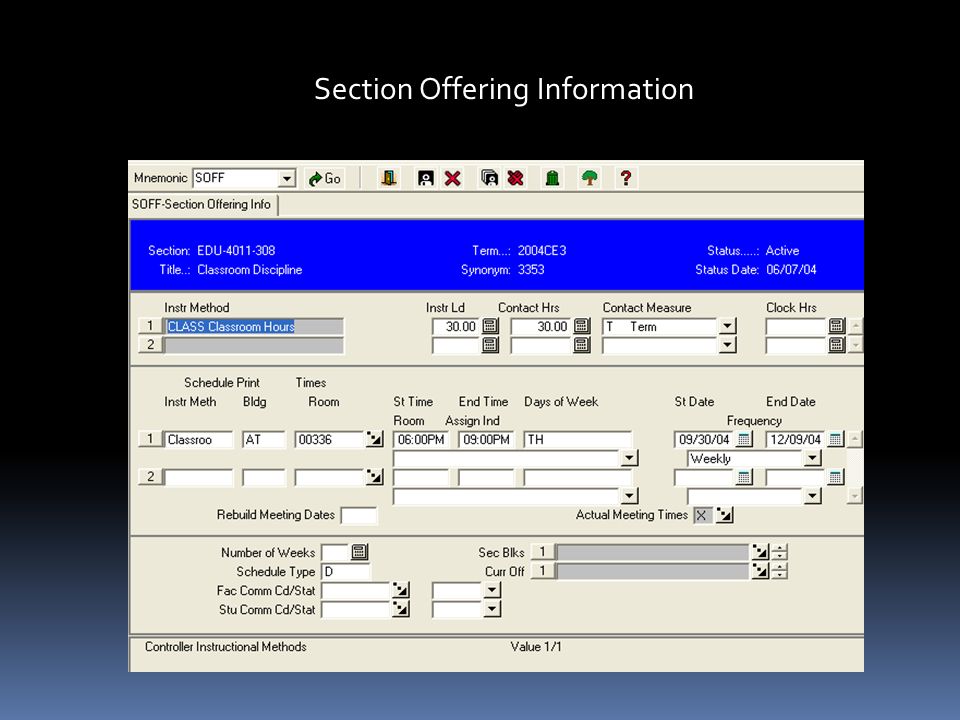Open calendar beside St Date 09/30/04
The width and height of the screenshot is (960, 720).
[744, 439]
